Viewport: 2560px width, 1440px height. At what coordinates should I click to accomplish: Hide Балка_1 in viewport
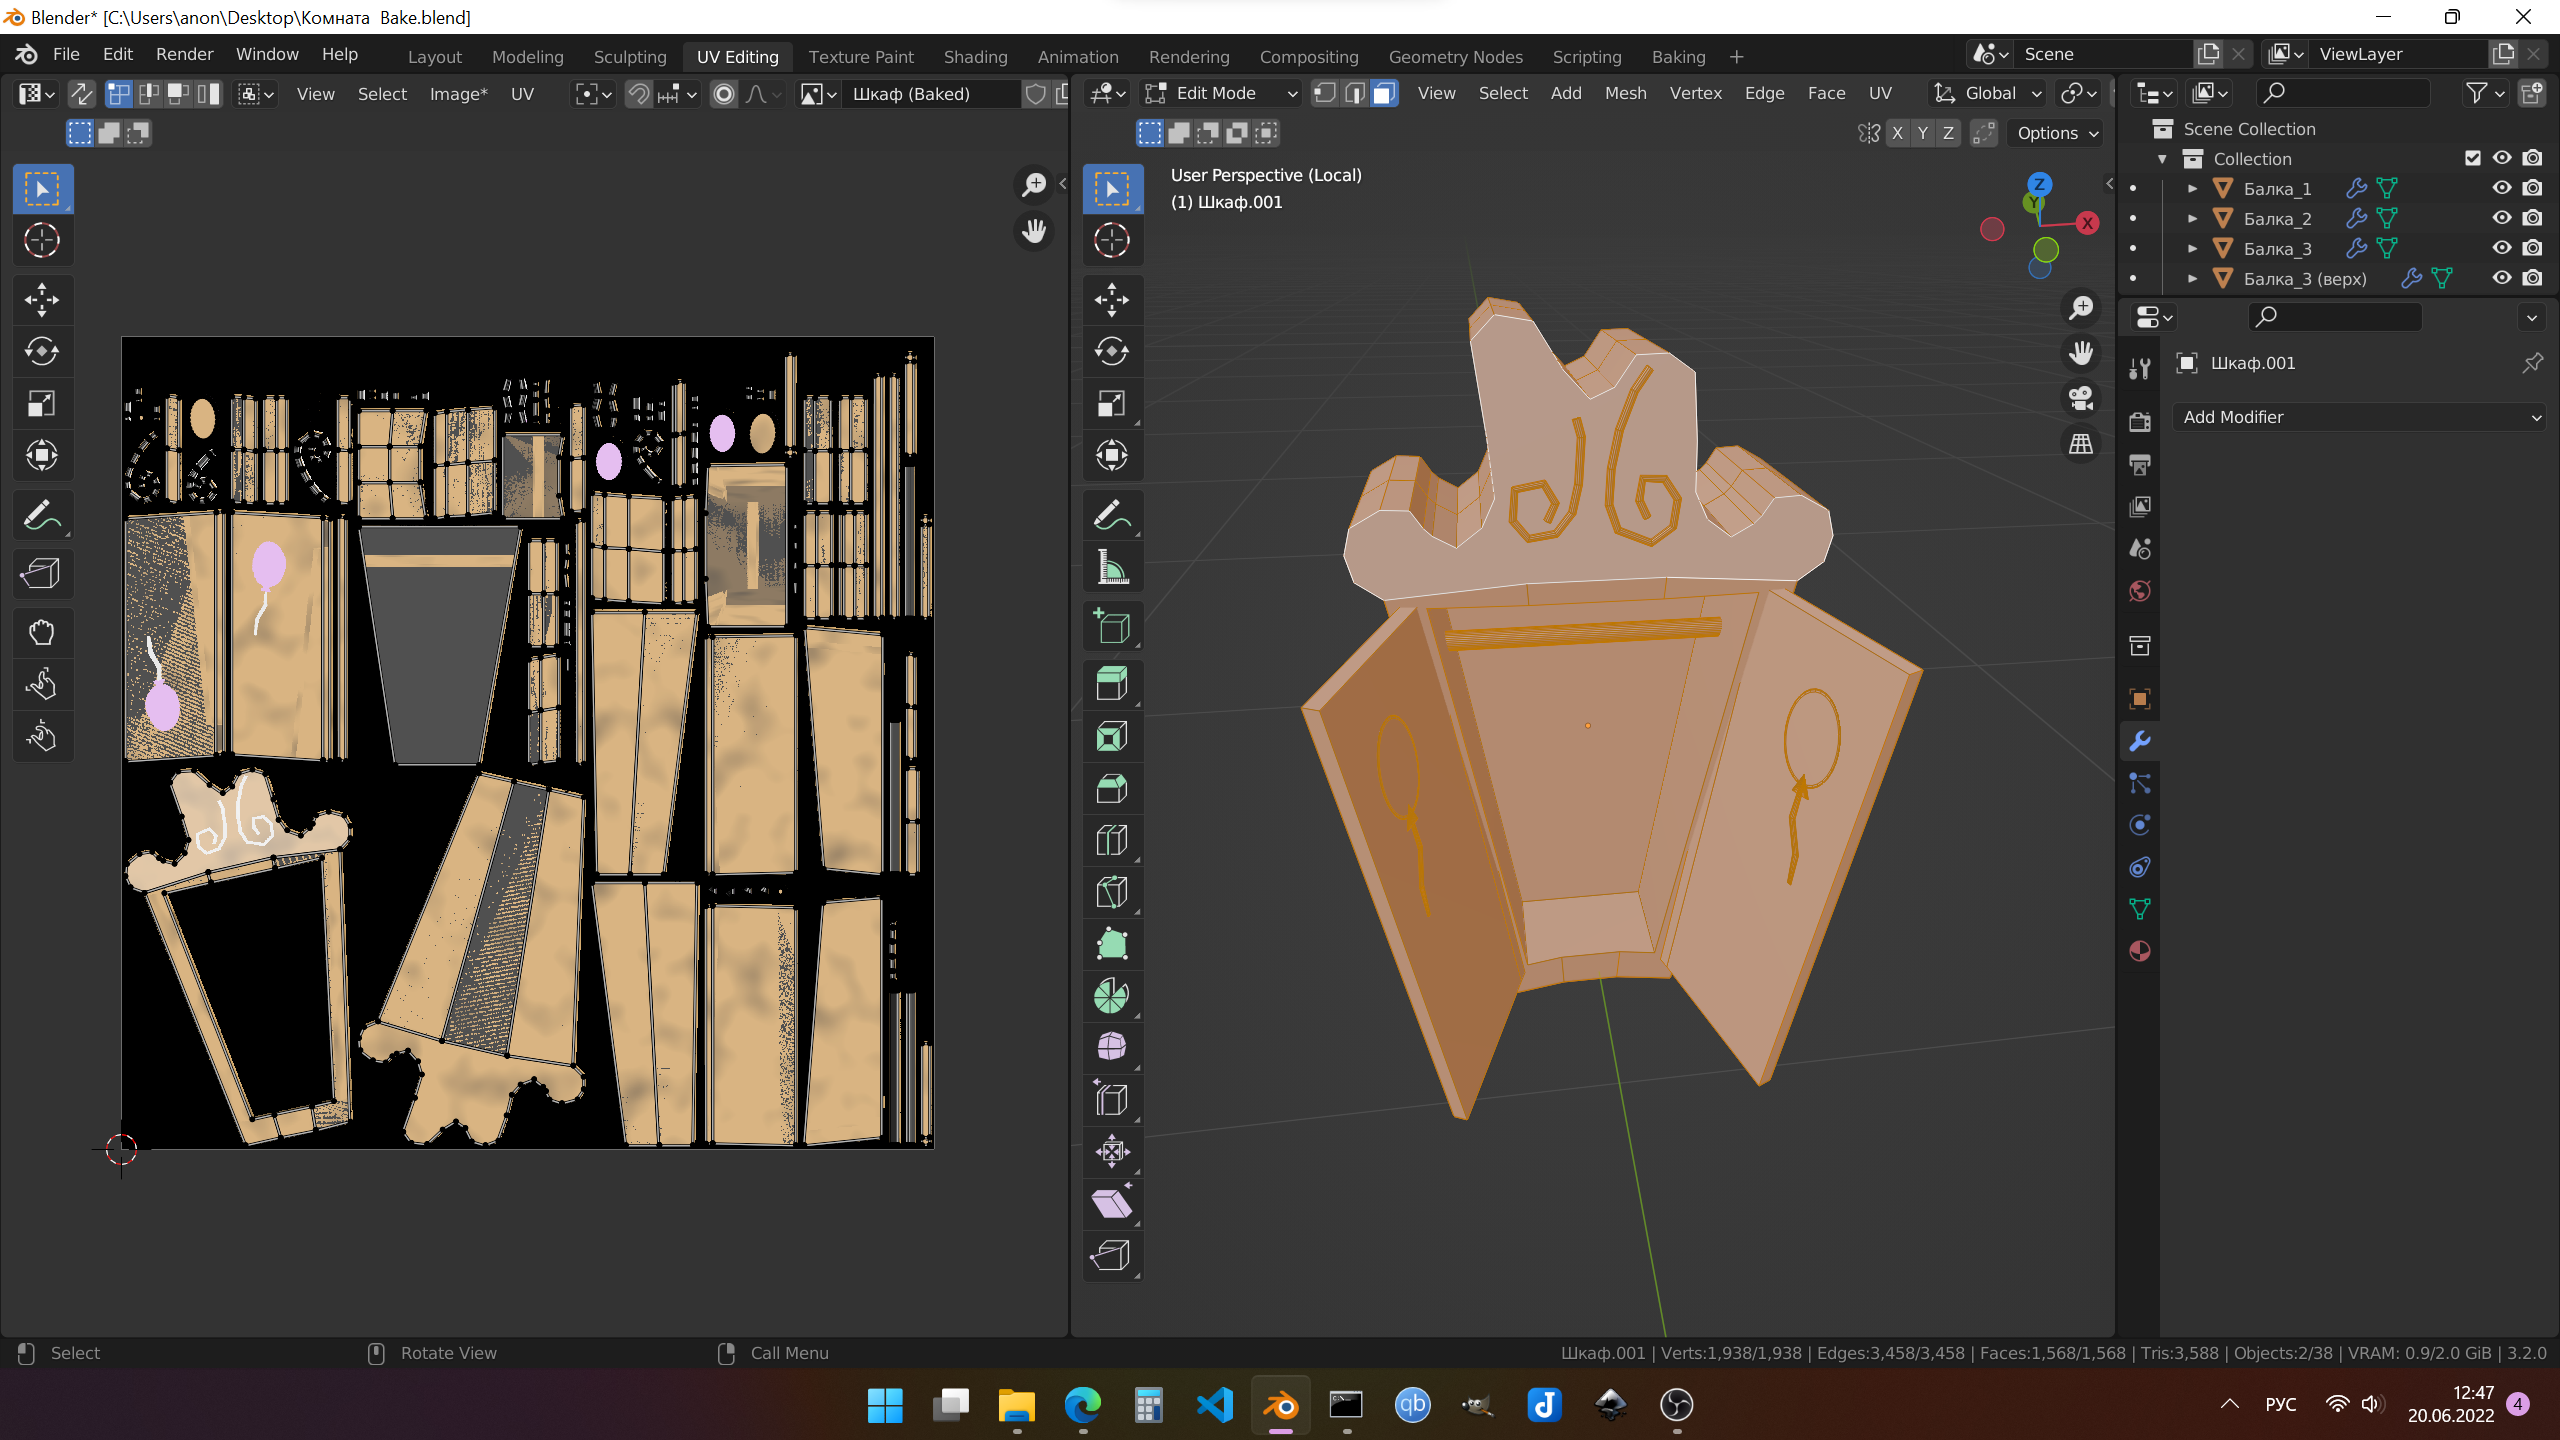(2501, 188)
